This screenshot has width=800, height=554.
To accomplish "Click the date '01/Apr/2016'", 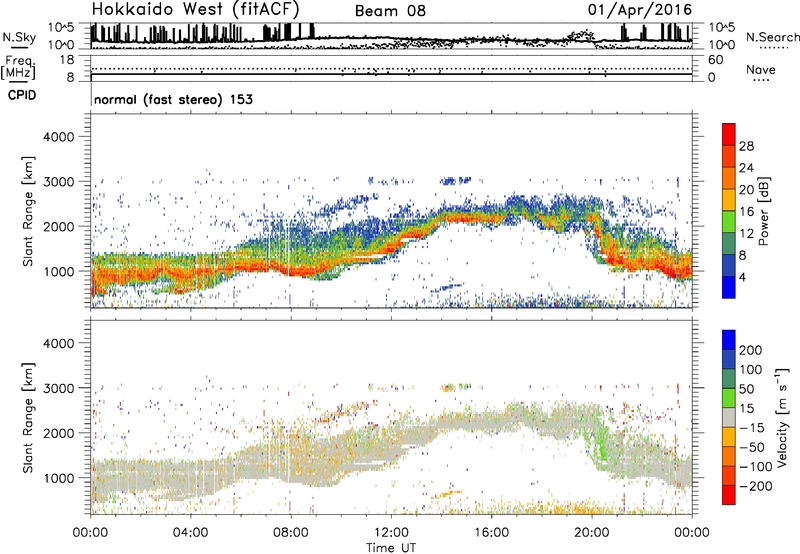I will coord(640,10).
